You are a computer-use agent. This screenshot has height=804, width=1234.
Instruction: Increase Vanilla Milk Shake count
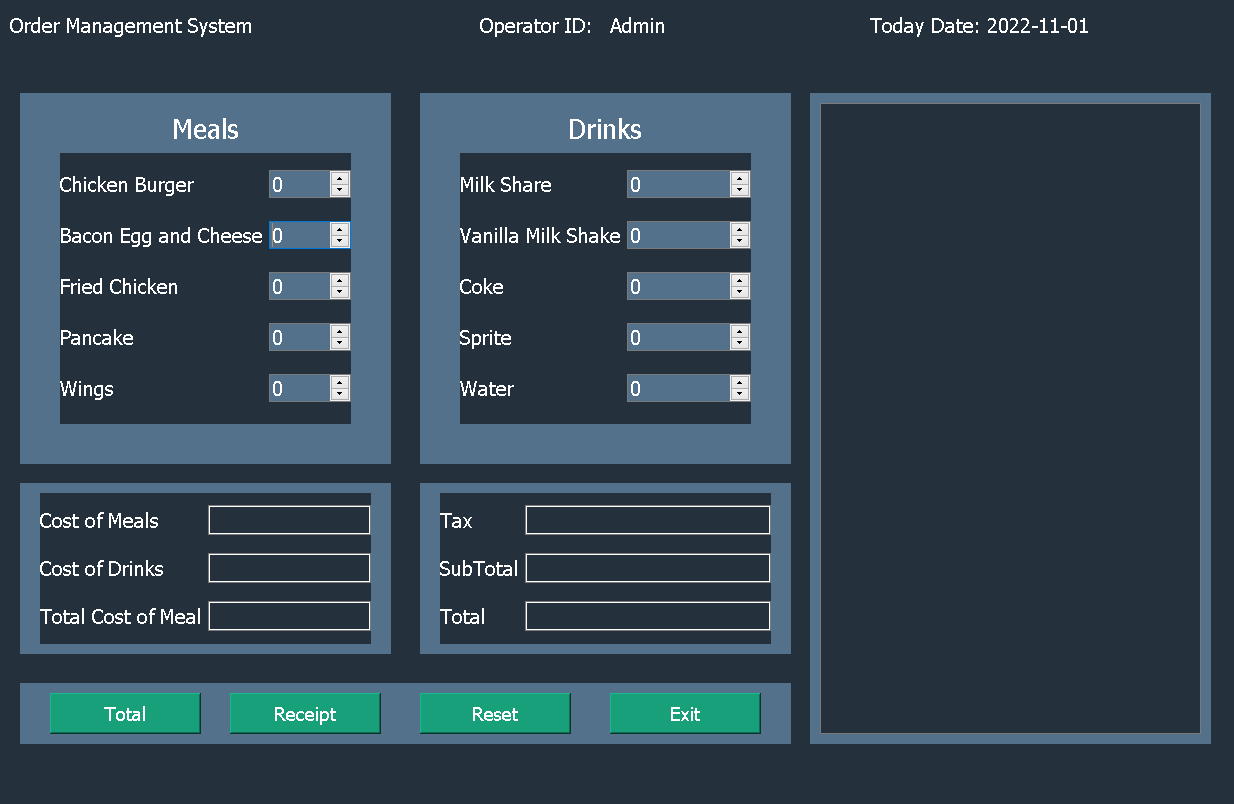click(739, 230)
